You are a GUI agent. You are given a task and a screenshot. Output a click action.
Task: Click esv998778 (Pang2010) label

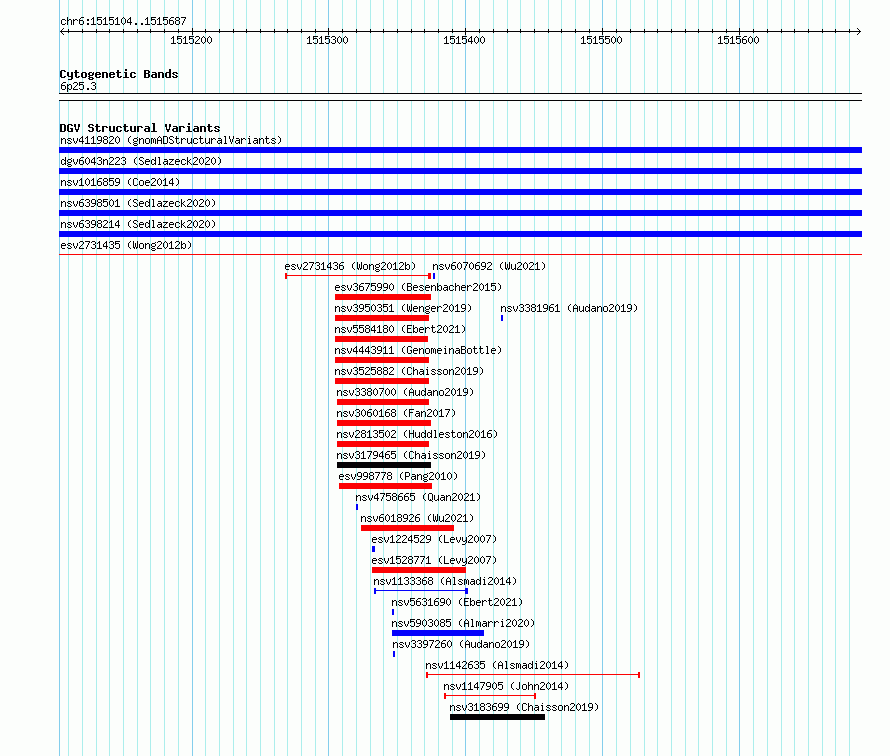click(398, 476)
